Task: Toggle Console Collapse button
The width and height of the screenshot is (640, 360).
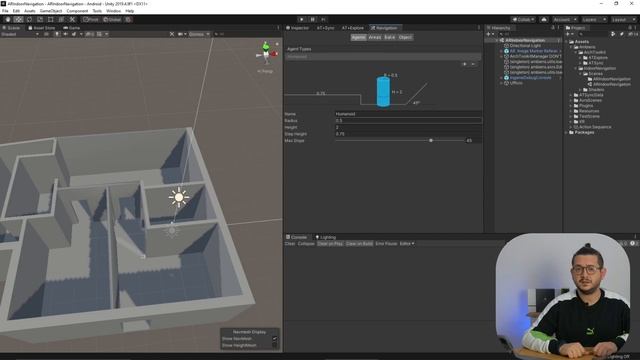Action: tap(306, 244)
